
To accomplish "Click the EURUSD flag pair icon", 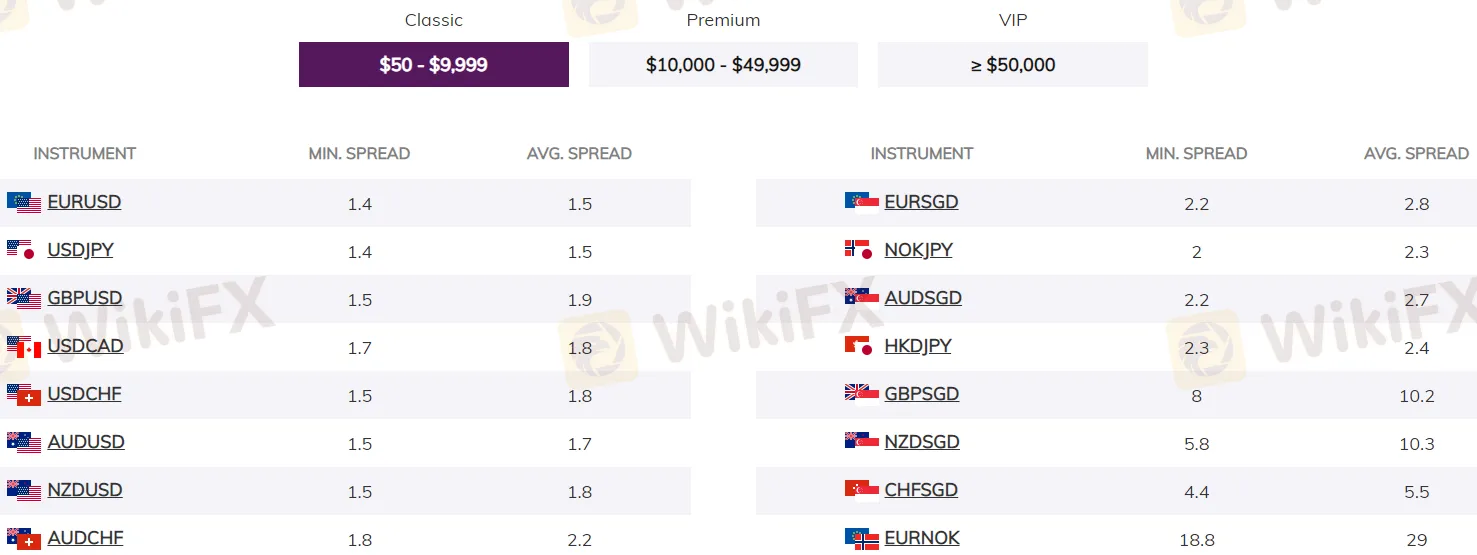I will pyautogui.click(x=24, y=203).
